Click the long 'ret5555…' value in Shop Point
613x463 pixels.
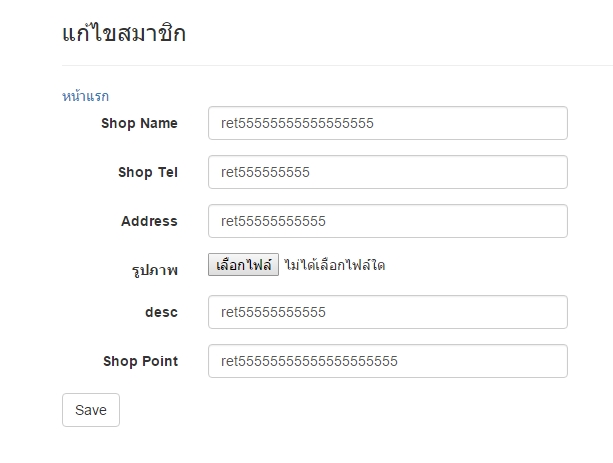(x=309, y=361)
